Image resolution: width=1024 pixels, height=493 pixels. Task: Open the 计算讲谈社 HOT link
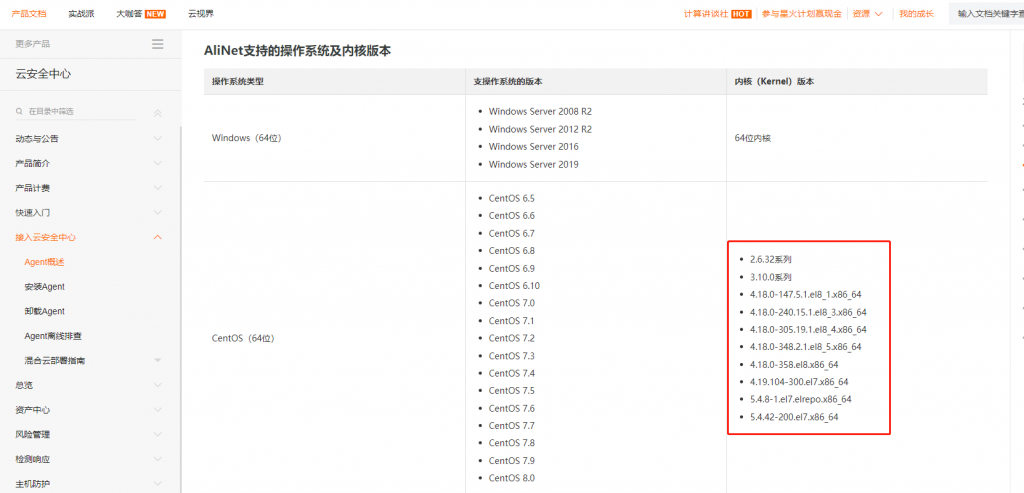[717, 14]
